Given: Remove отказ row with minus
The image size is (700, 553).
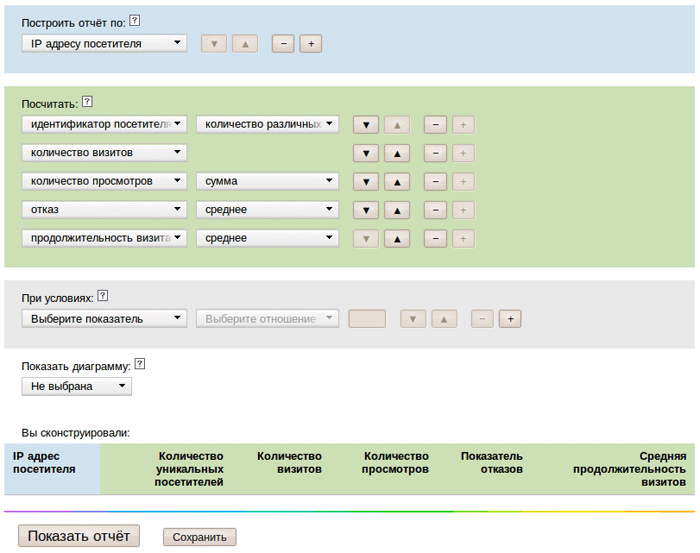Looking at the screenshot, I should click(x=435, y=210).
